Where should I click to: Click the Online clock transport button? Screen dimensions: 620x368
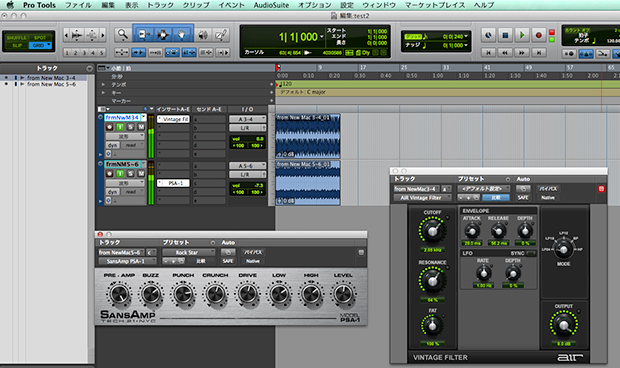click(488, 35)
